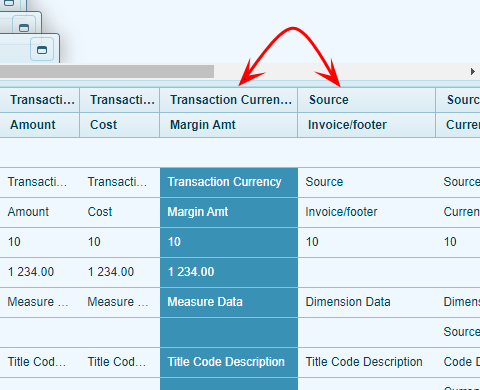Screen dimensions: 480x390
Task: Click the Margin Amt header cell
Action: point(229,125)
